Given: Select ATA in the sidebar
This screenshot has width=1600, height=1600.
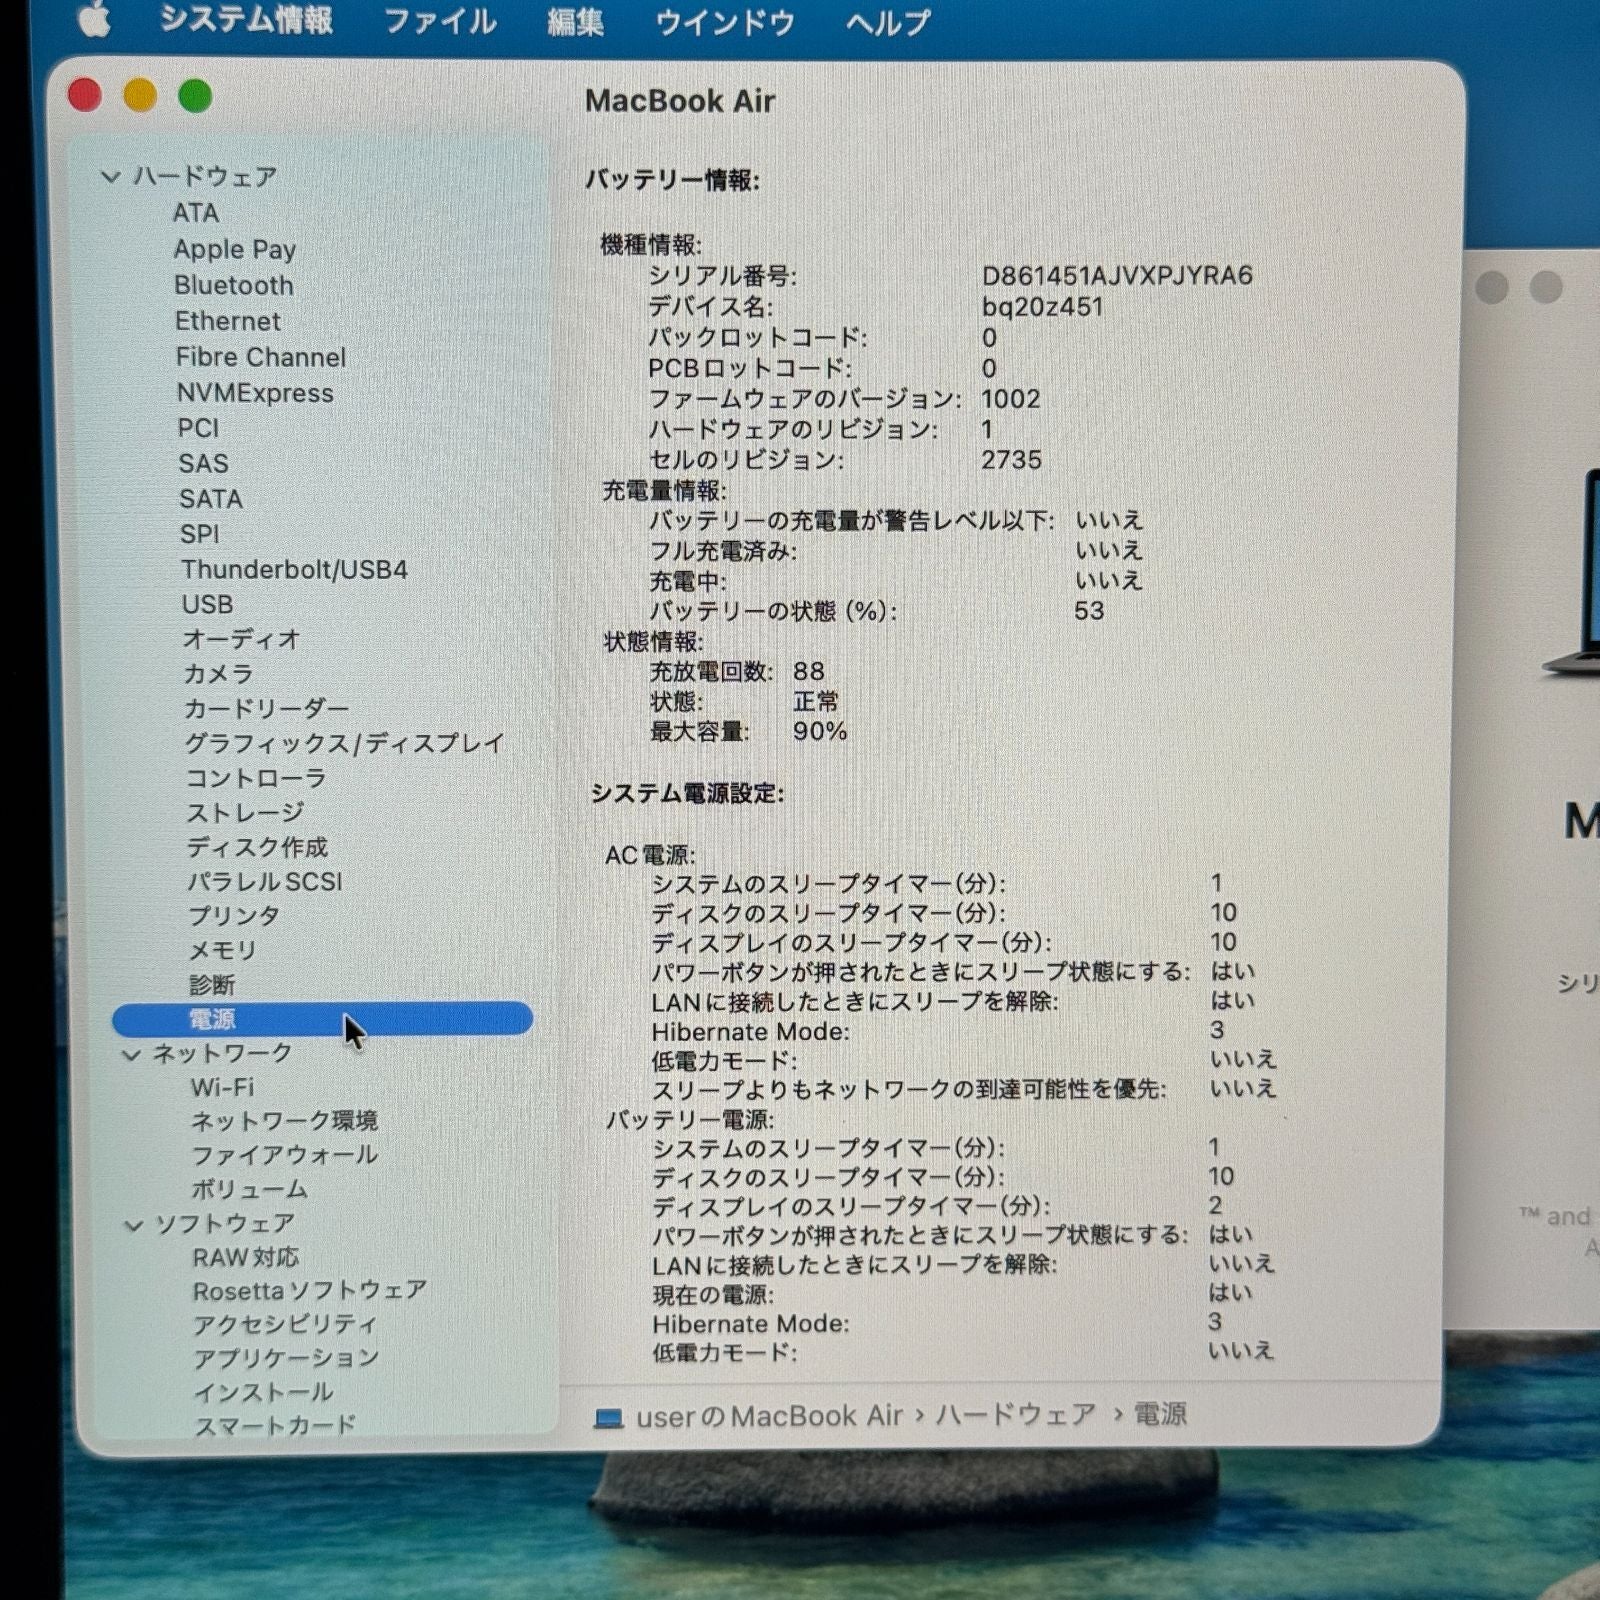Looking at the screenshot, I should click(195, 213).
